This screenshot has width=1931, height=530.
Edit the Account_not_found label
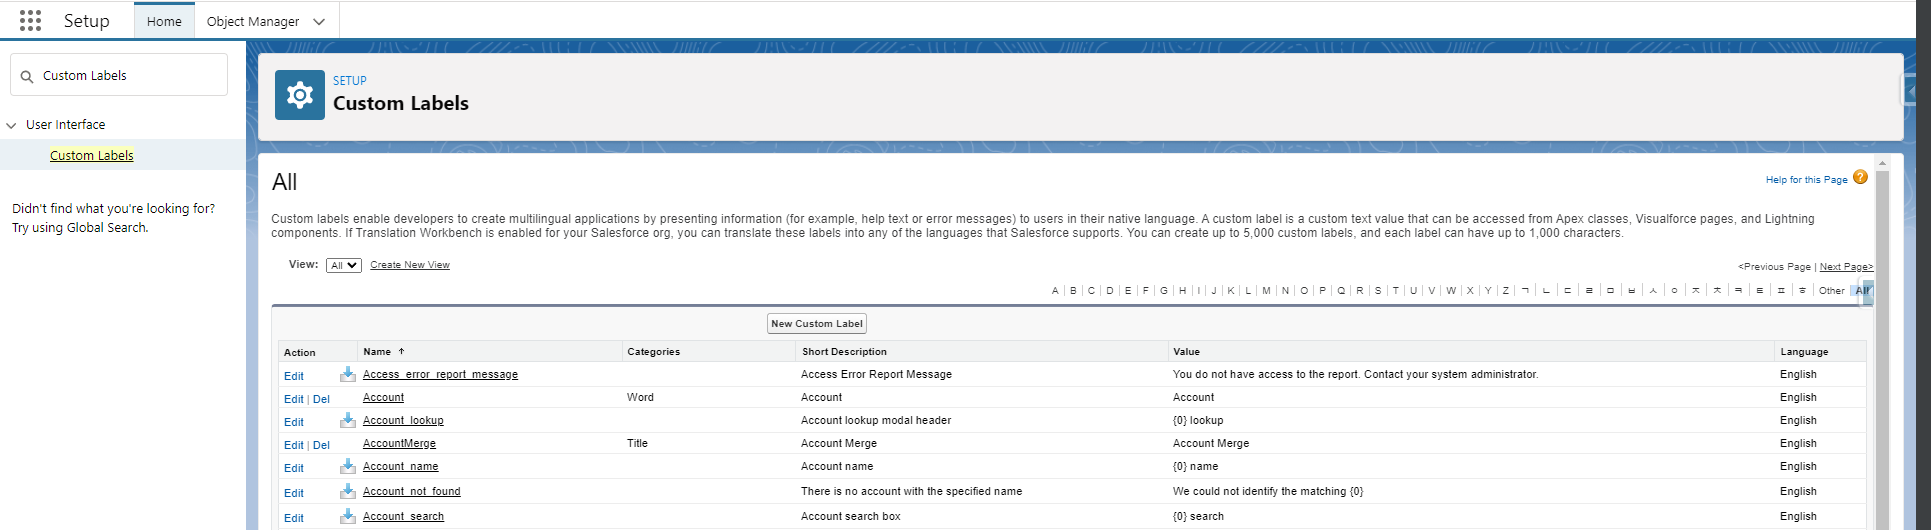tap(294, 493)
